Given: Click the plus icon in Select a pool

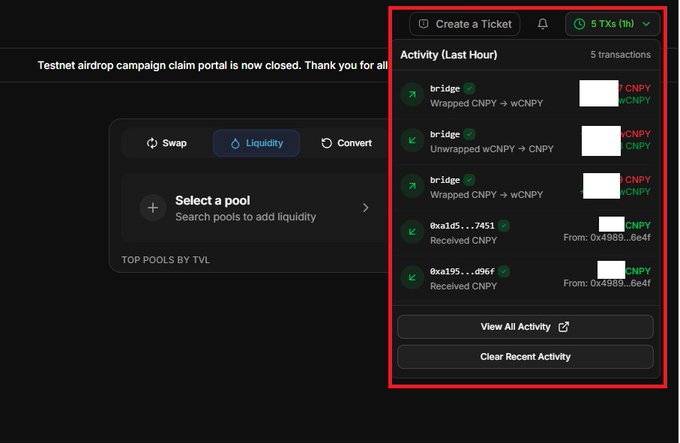Looking at the screenshot, I should pyautogui.click(x=153, y=208).
